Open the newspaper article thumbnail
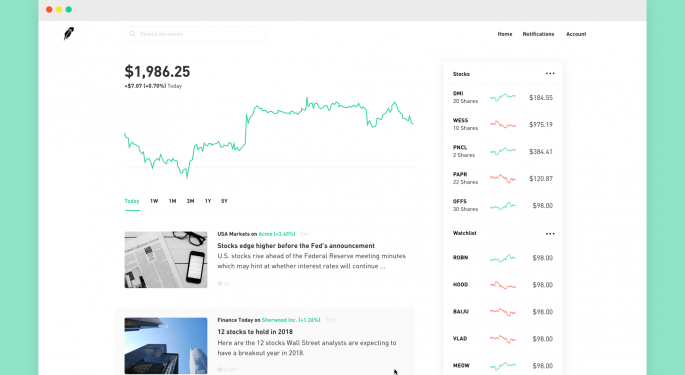Screen dimensions: 685x375 coord(166,260)
